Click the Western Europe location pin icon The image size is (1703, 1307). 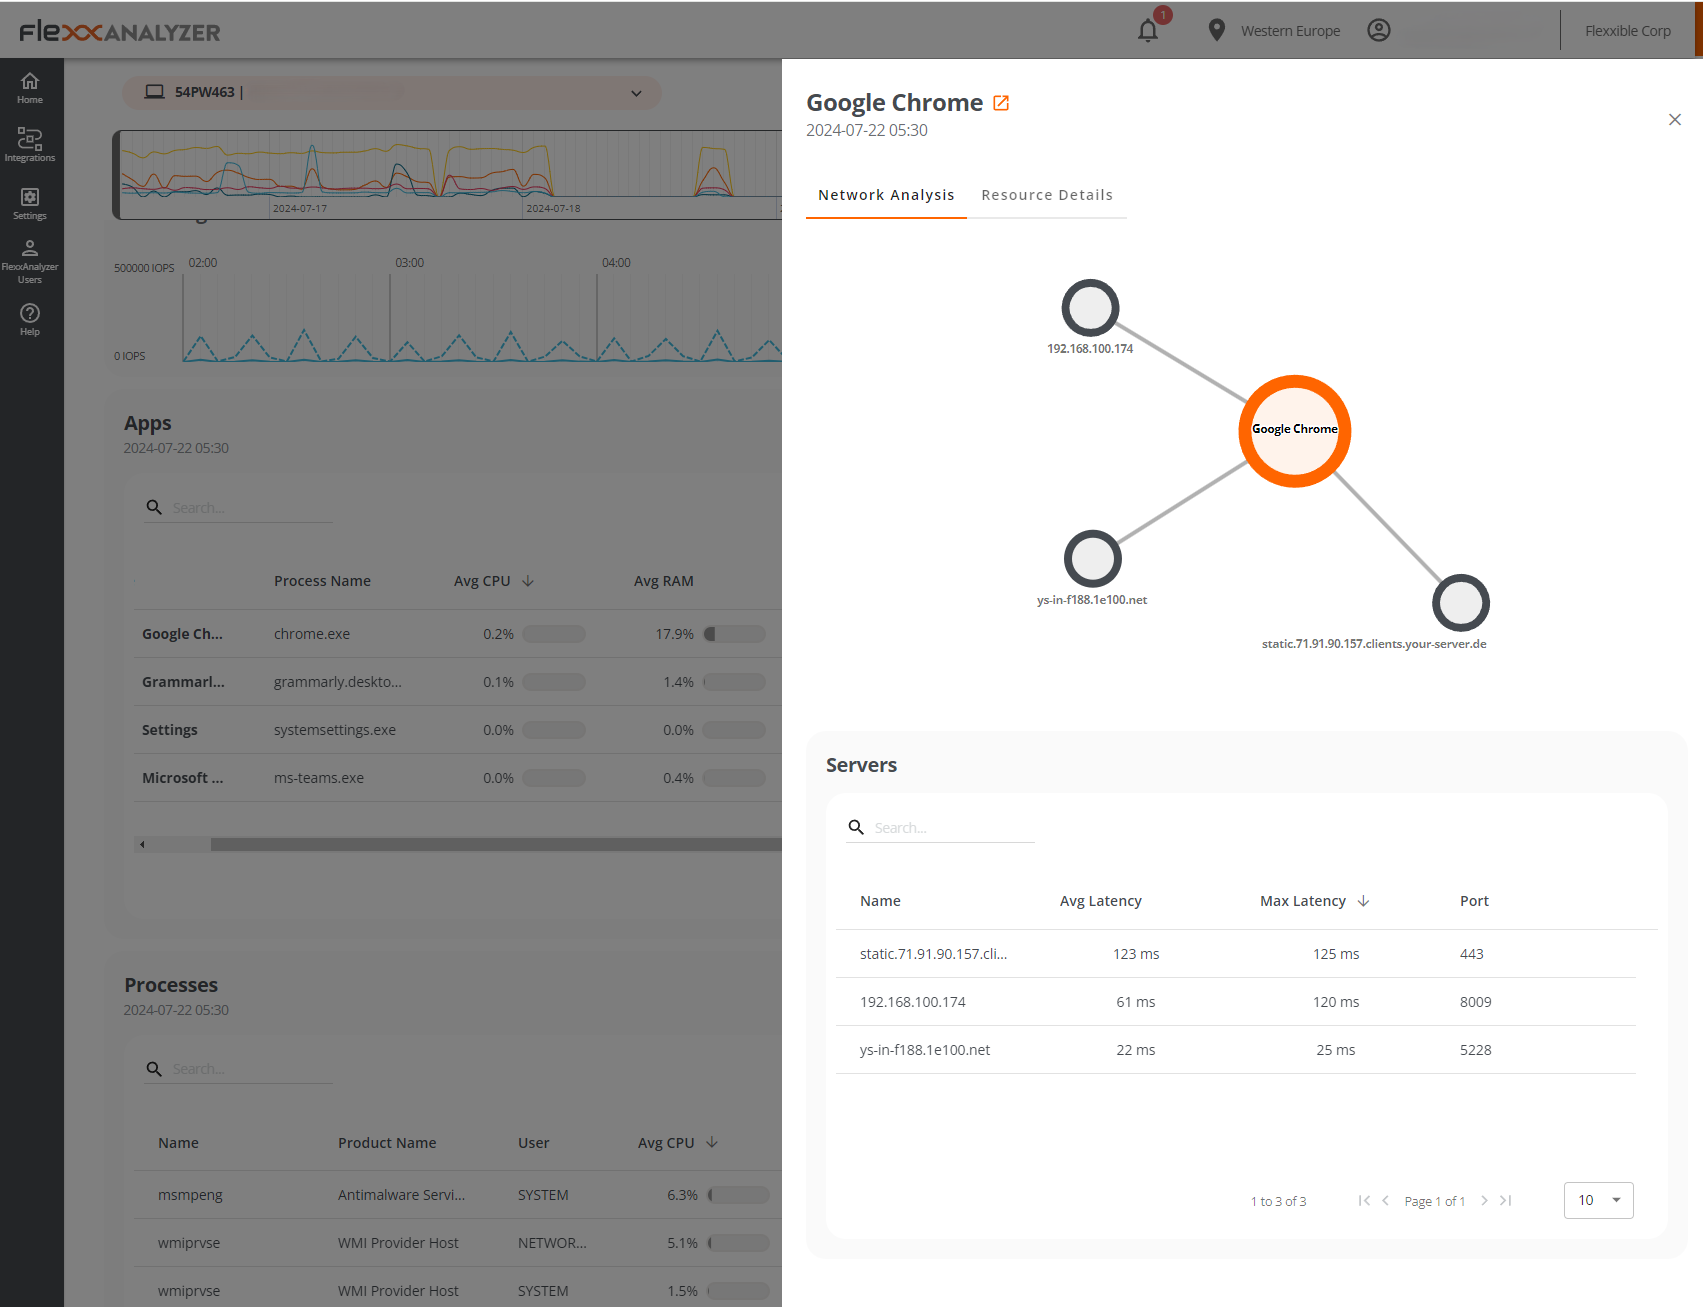point(1215,30)
